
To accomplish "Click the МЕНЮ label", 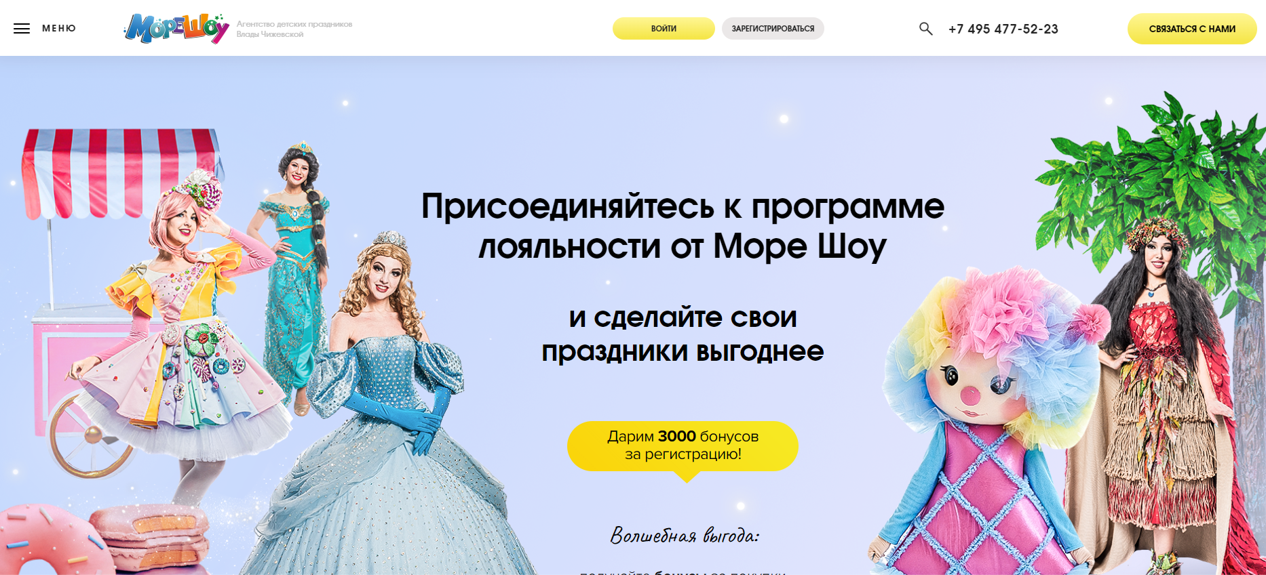I will (59, 28).
